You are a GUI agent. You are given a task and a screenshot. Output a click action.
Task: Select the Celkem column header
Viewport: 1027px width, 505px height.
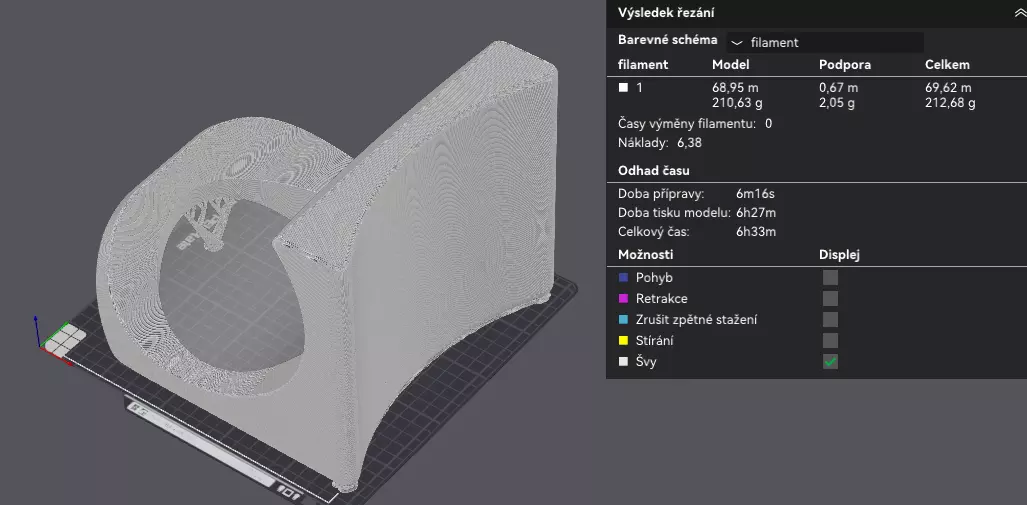click(x=947, y=65)
